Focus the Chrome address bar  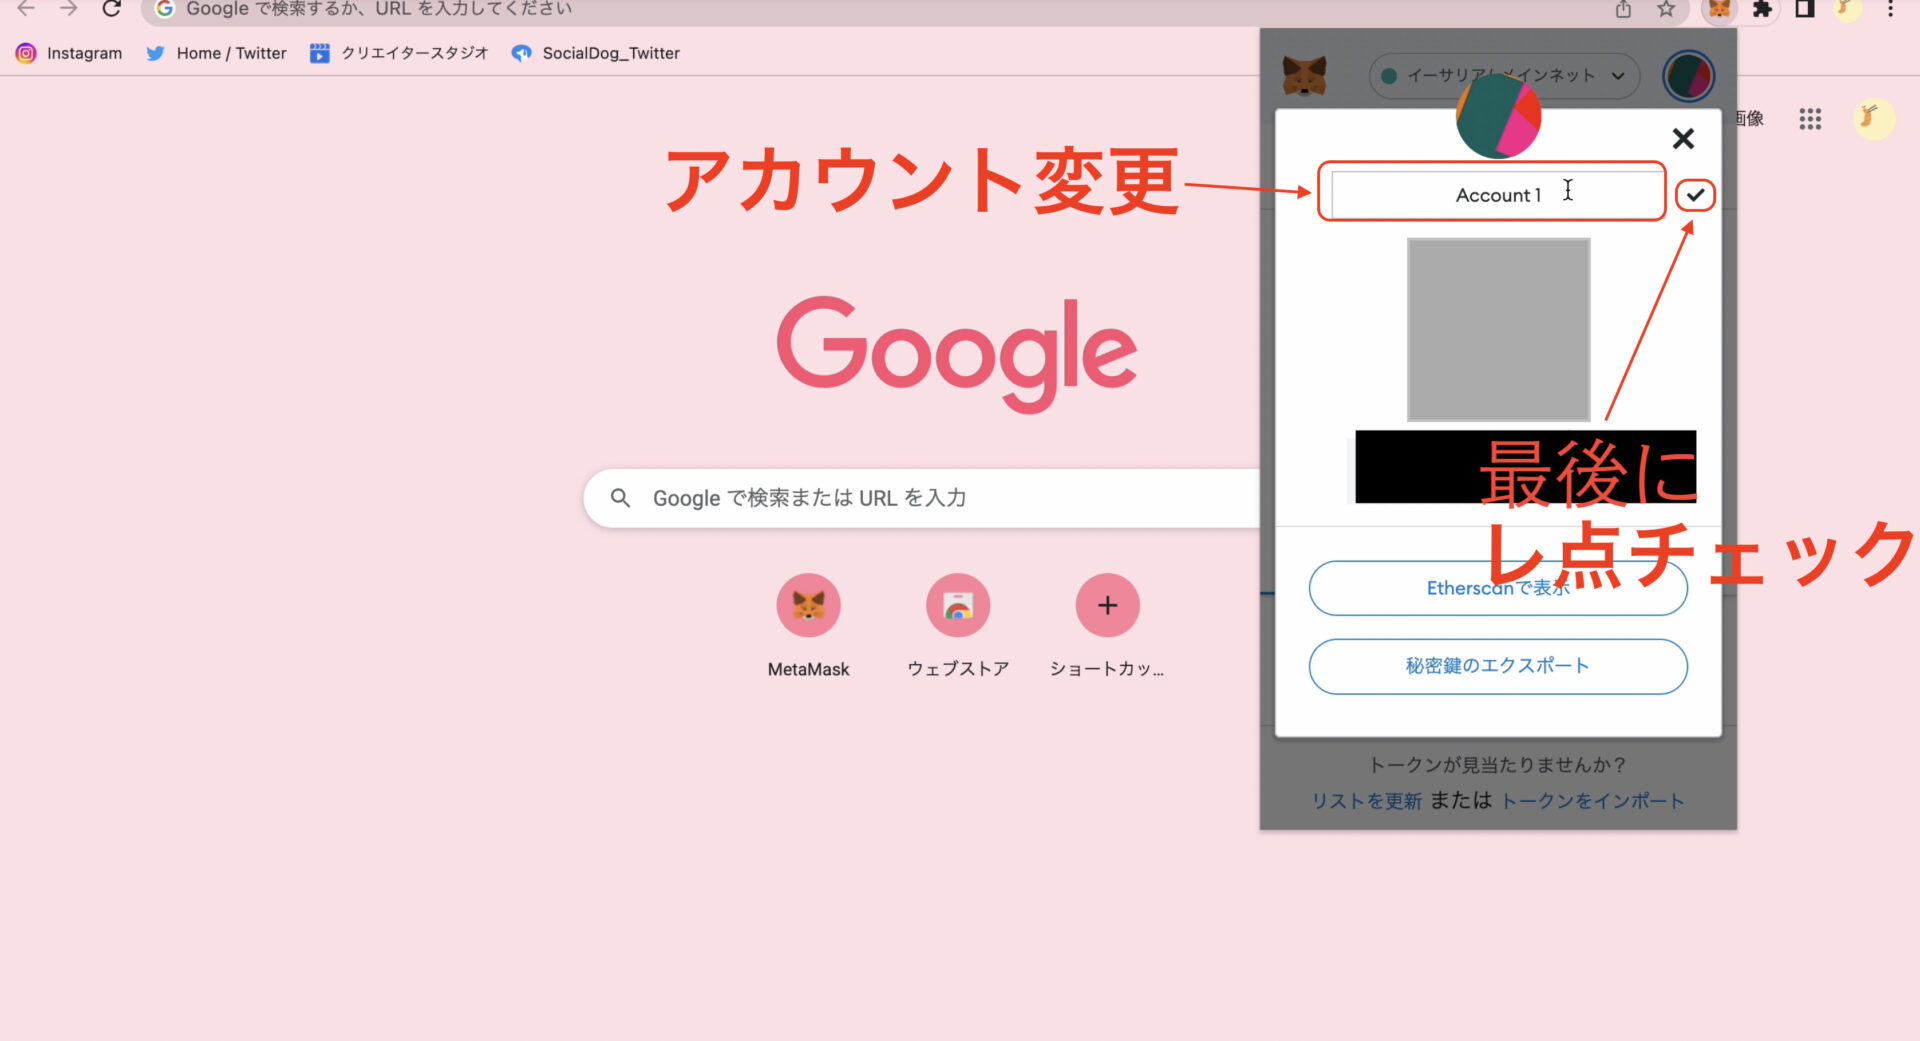880,9
